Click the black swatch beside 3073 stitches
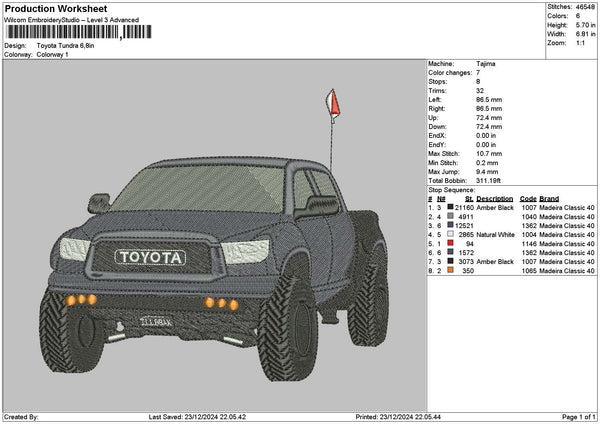 pyautogui.click(x=450, y=261)
